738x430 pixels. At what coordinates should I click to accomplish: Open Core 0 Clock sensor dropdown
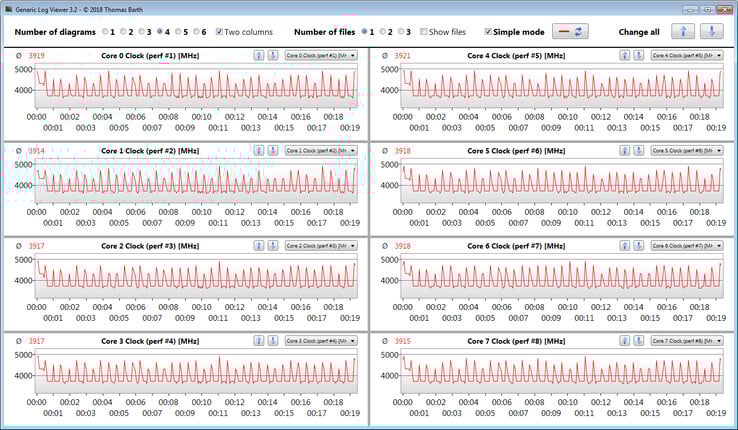[x=321, y=56]
